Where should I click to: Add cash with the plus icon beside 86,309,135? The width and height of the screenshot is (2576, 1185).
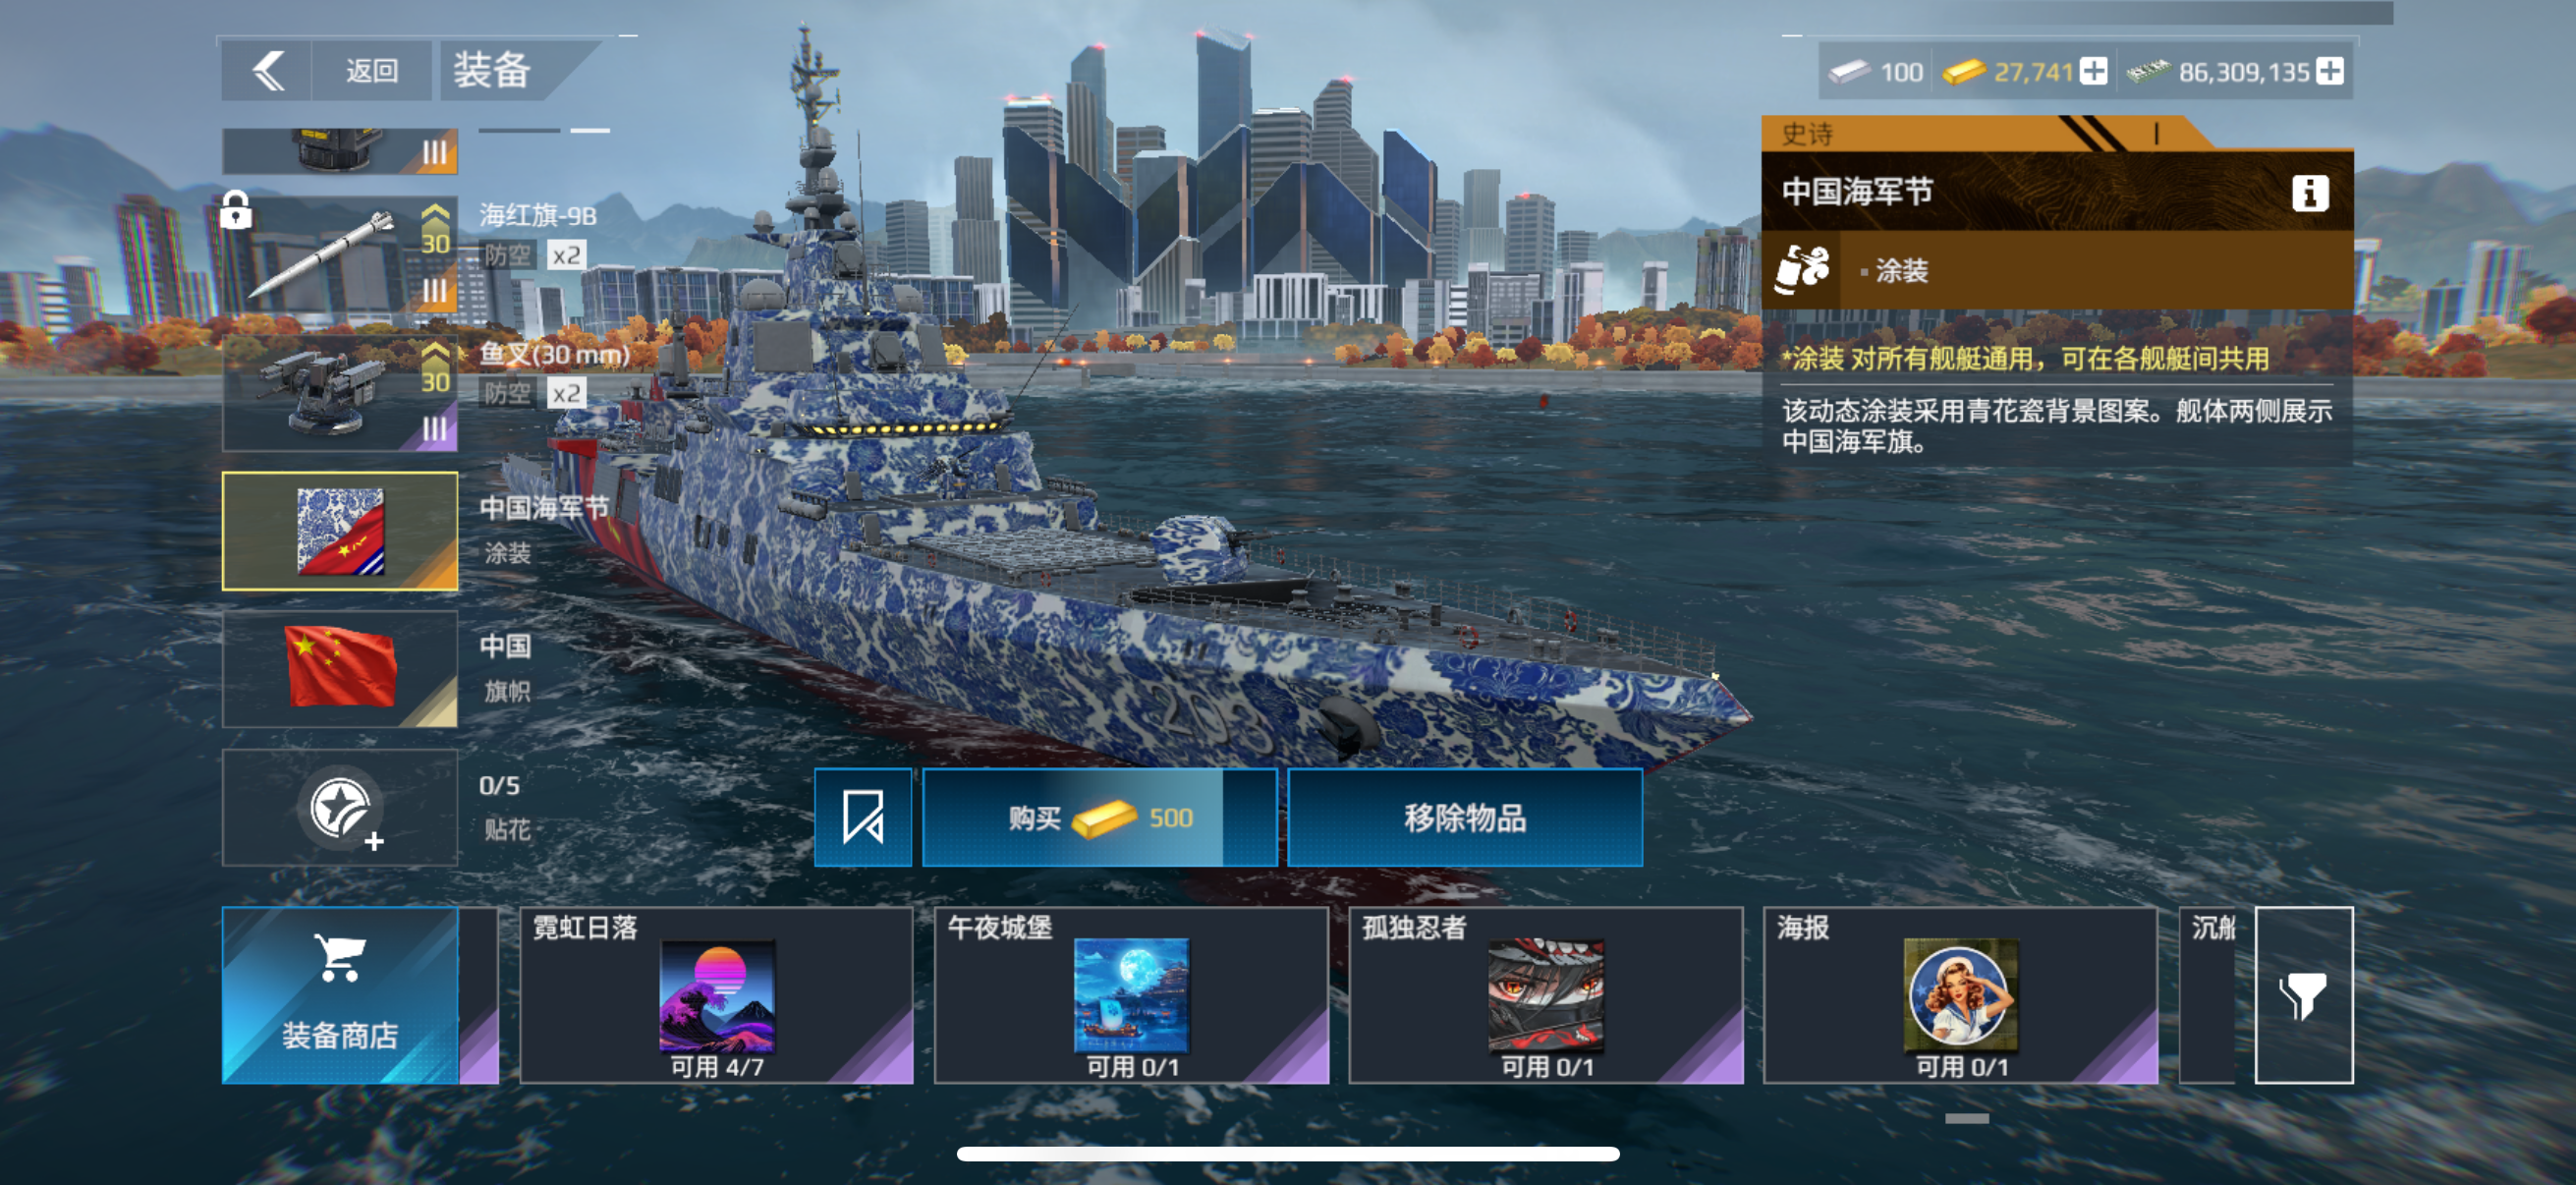click(x=2329, y=71)
